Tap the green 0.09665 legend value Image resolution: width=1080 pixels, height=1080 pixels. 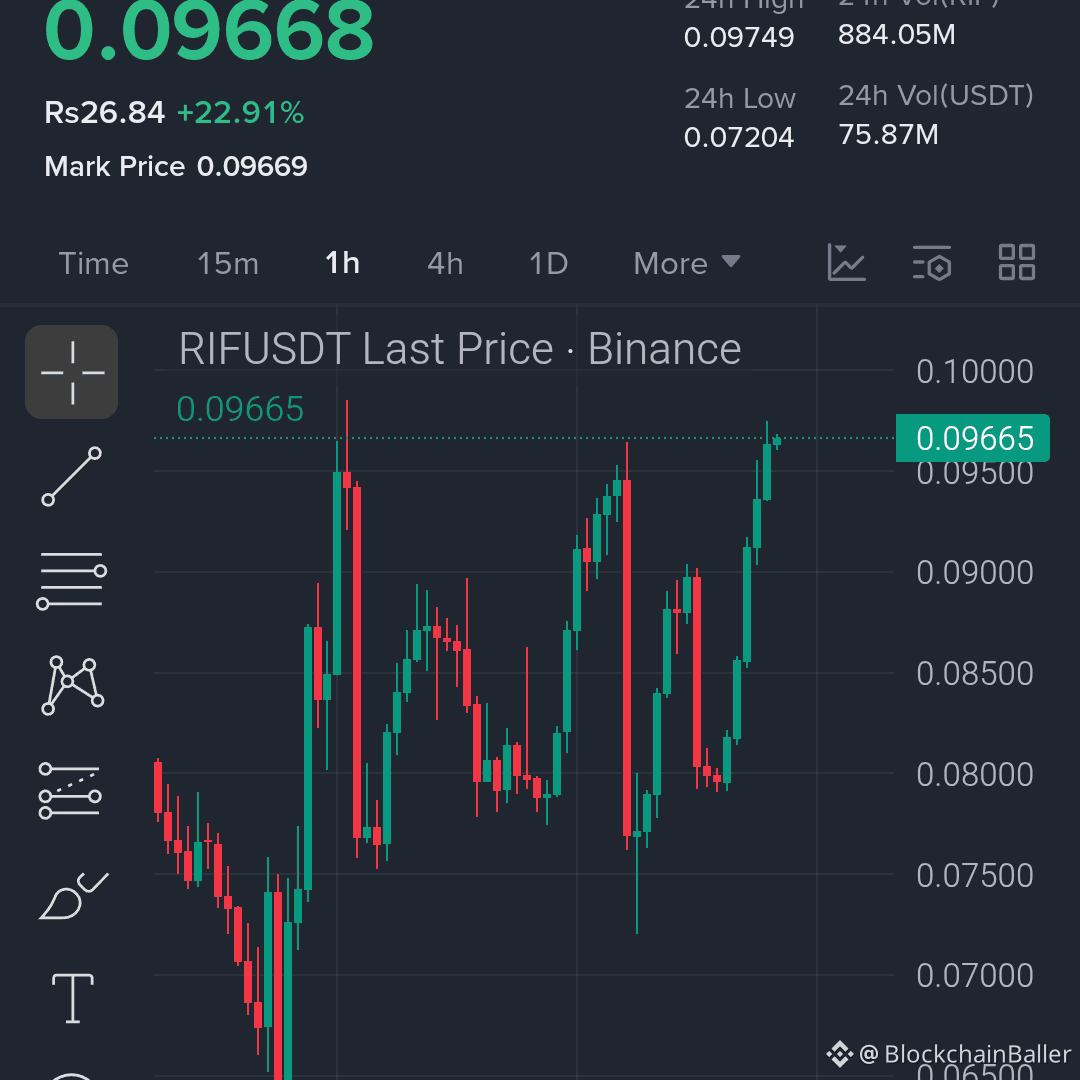pyautogui.click(x=240, y=409)
